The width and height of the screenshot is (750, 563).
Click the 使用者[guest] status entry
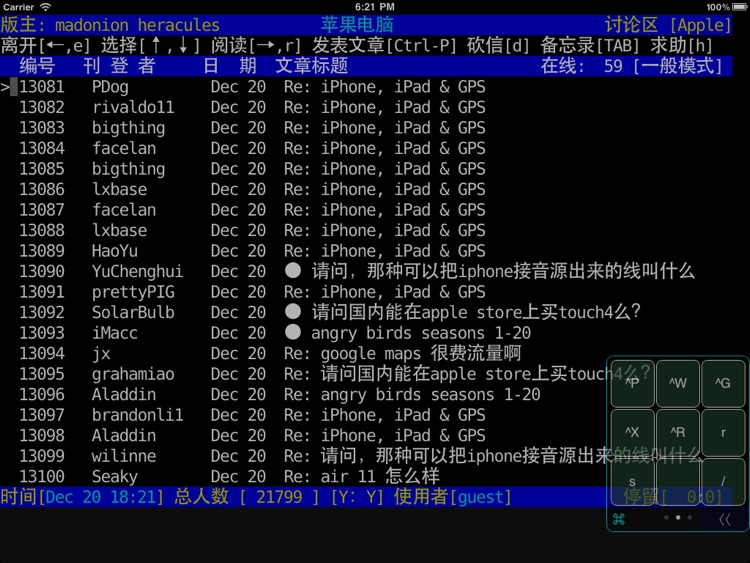point(452,497)
